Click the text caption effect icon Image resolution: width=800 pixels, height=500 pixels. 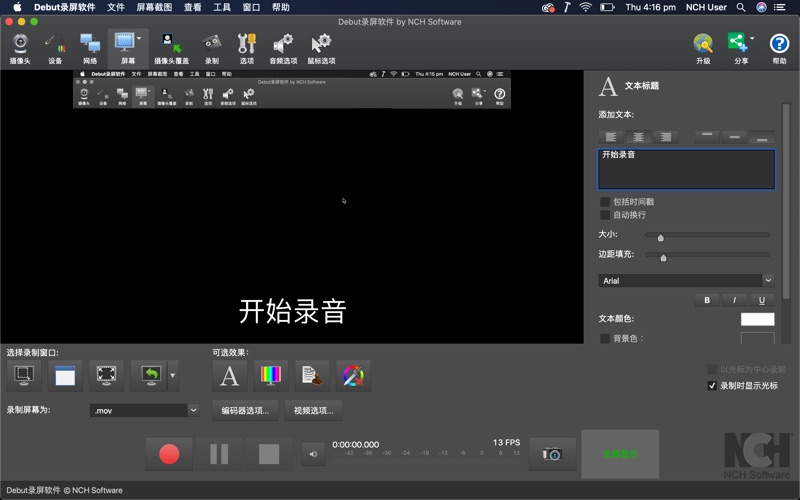tap(229, 375)
